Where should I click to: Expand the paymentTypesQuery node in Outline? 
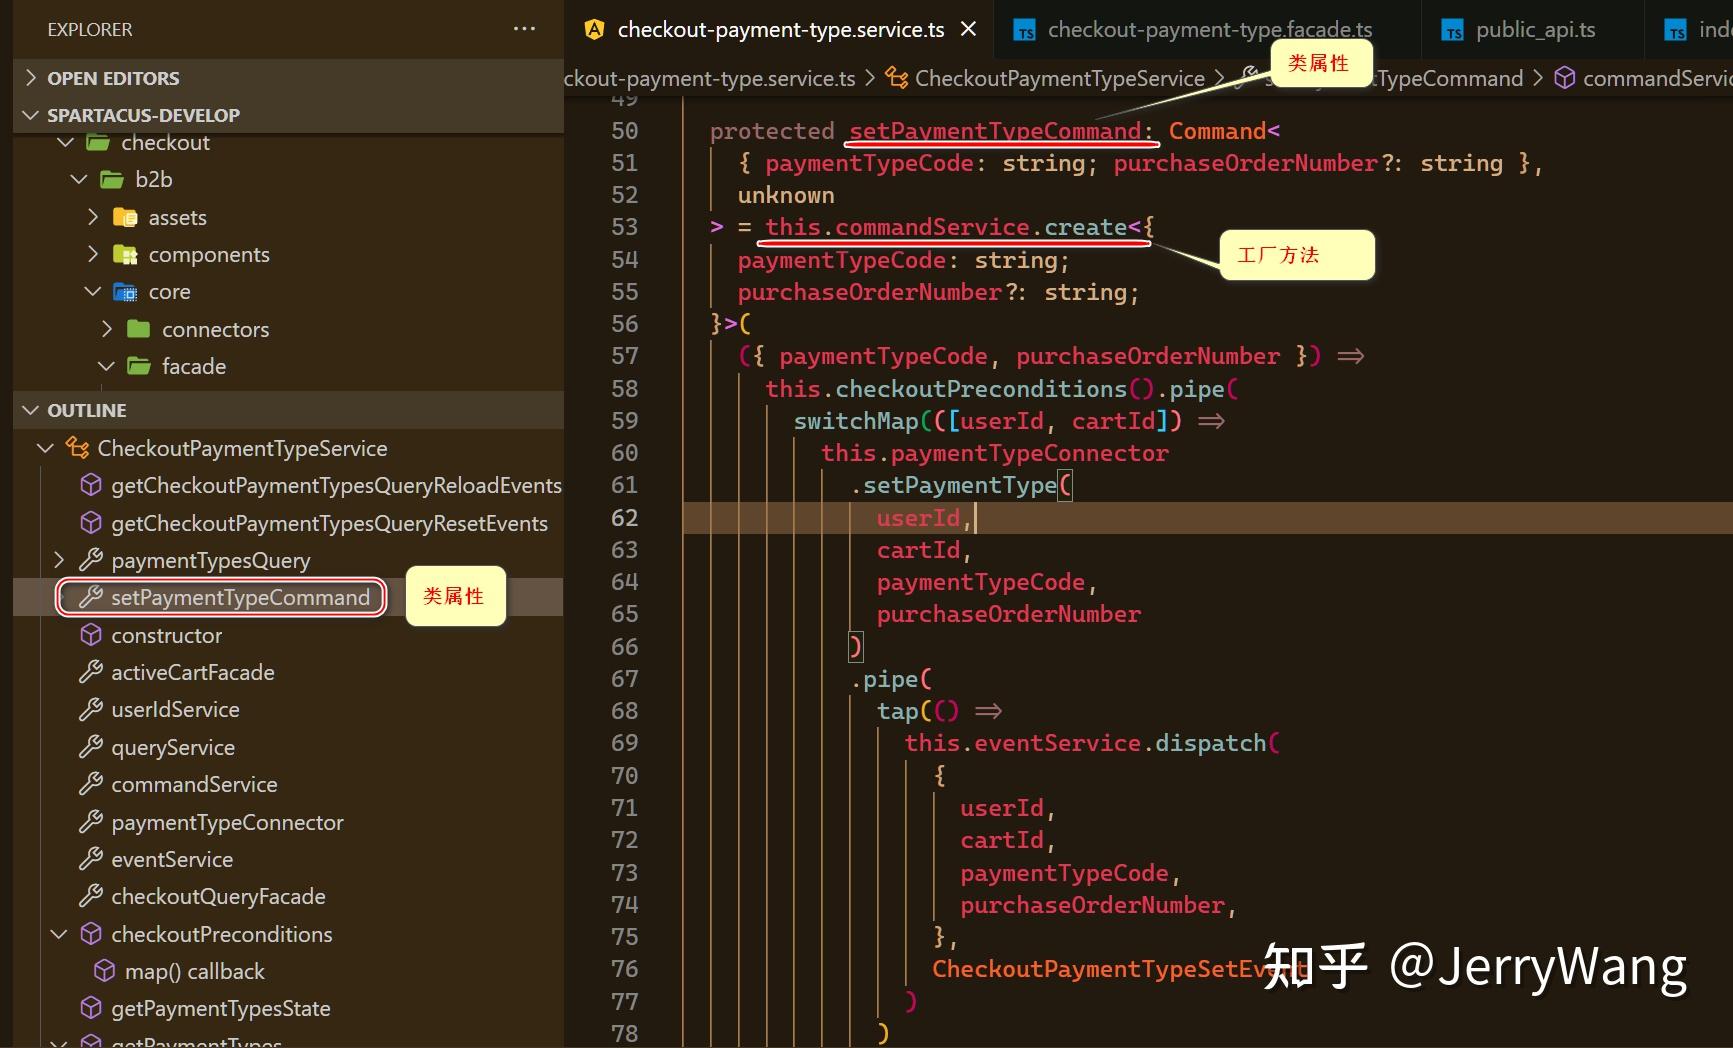tap(58, 560)
